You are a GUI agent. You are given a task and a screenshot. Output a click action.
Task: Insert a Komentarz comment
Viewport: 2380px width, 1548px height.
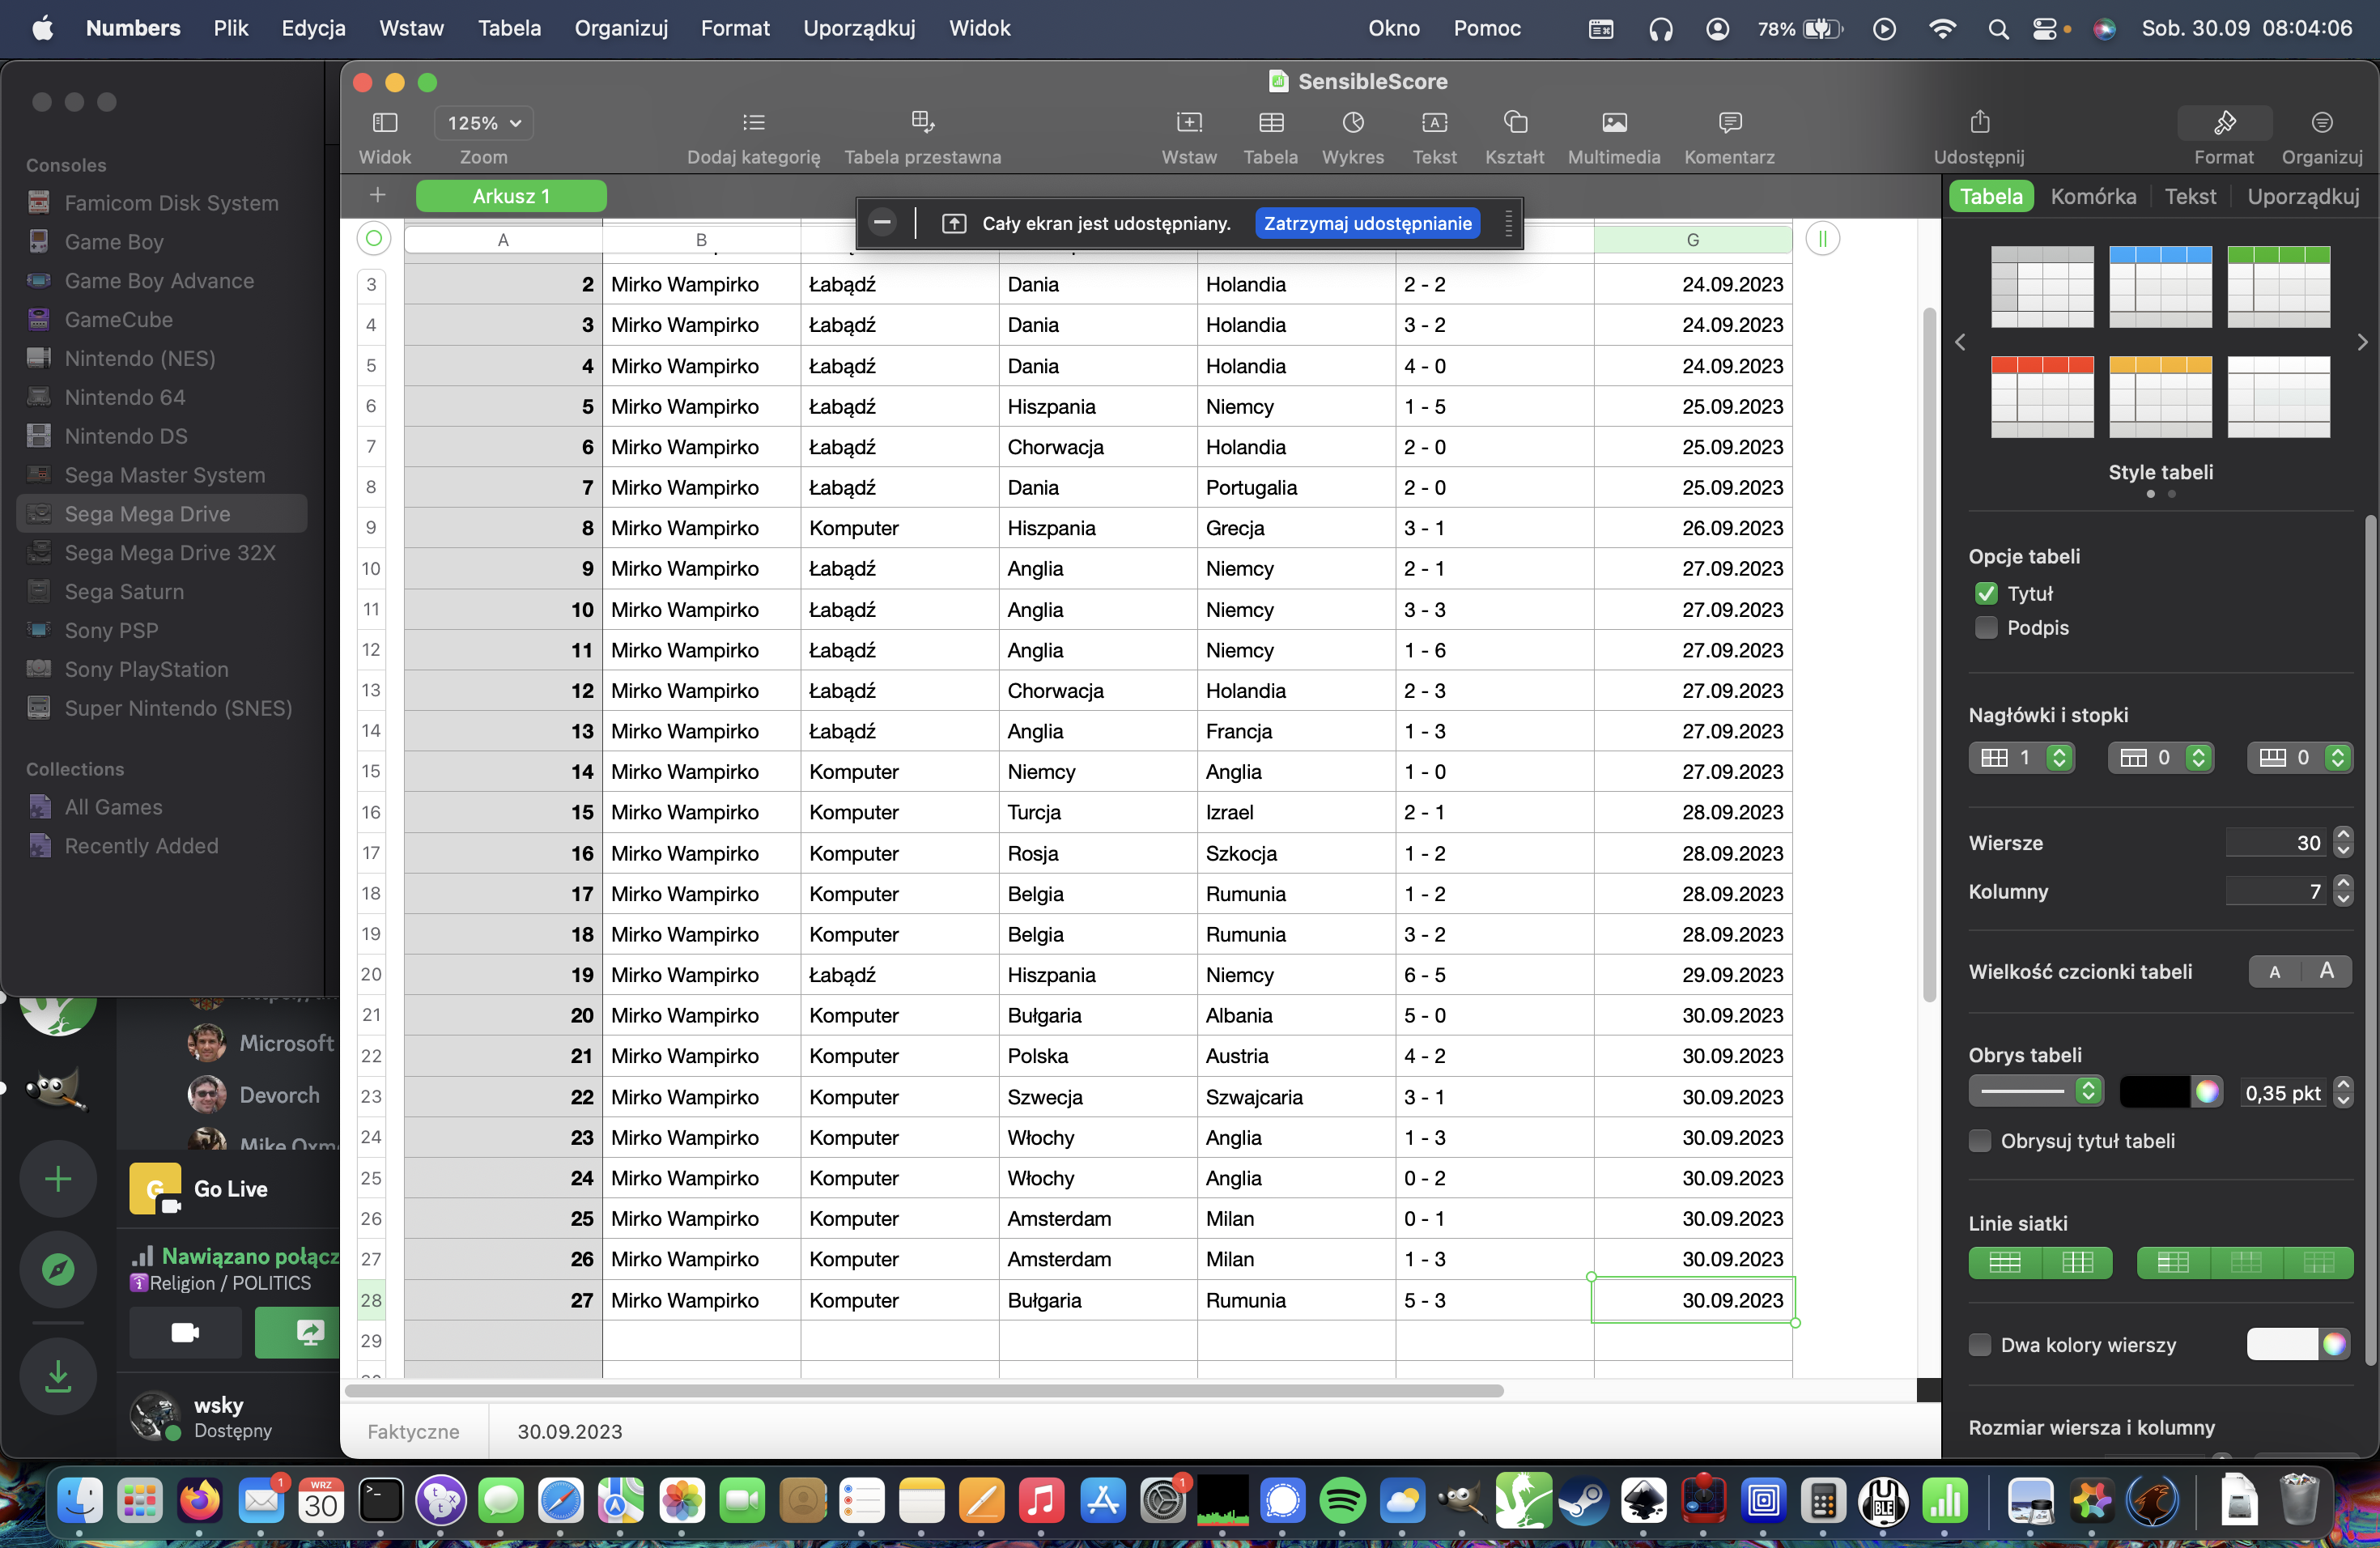[x=1728, y=123]
